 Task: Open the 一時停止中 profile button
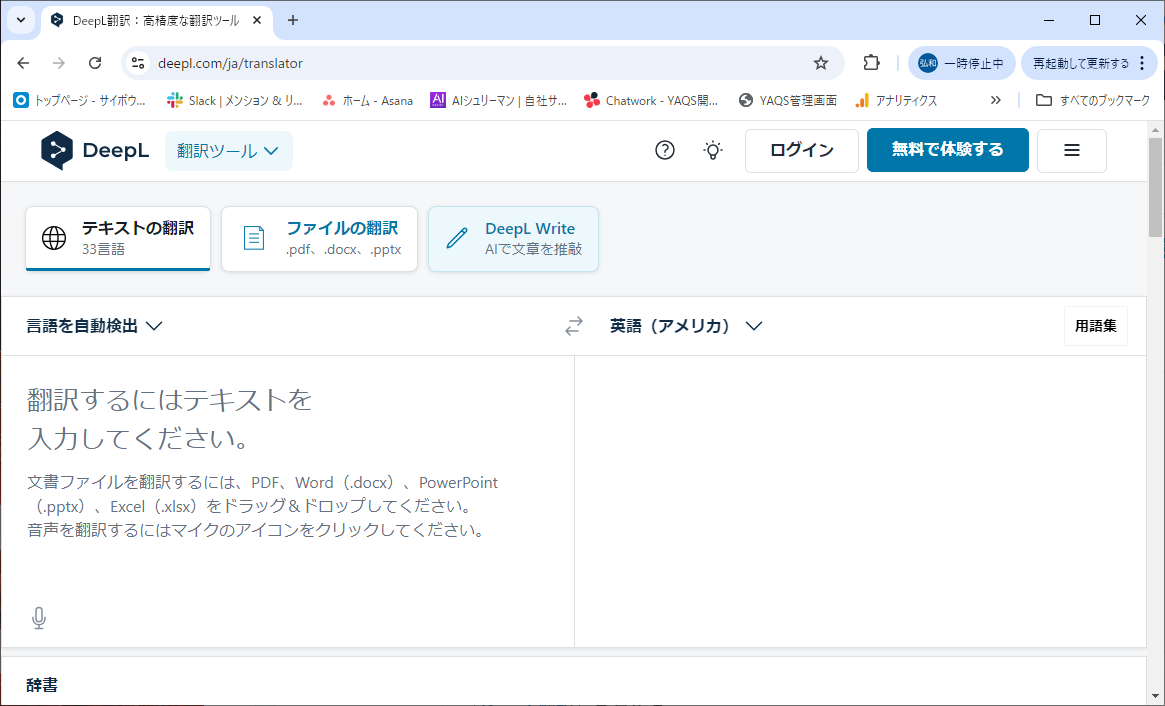[x=961, y=63]
